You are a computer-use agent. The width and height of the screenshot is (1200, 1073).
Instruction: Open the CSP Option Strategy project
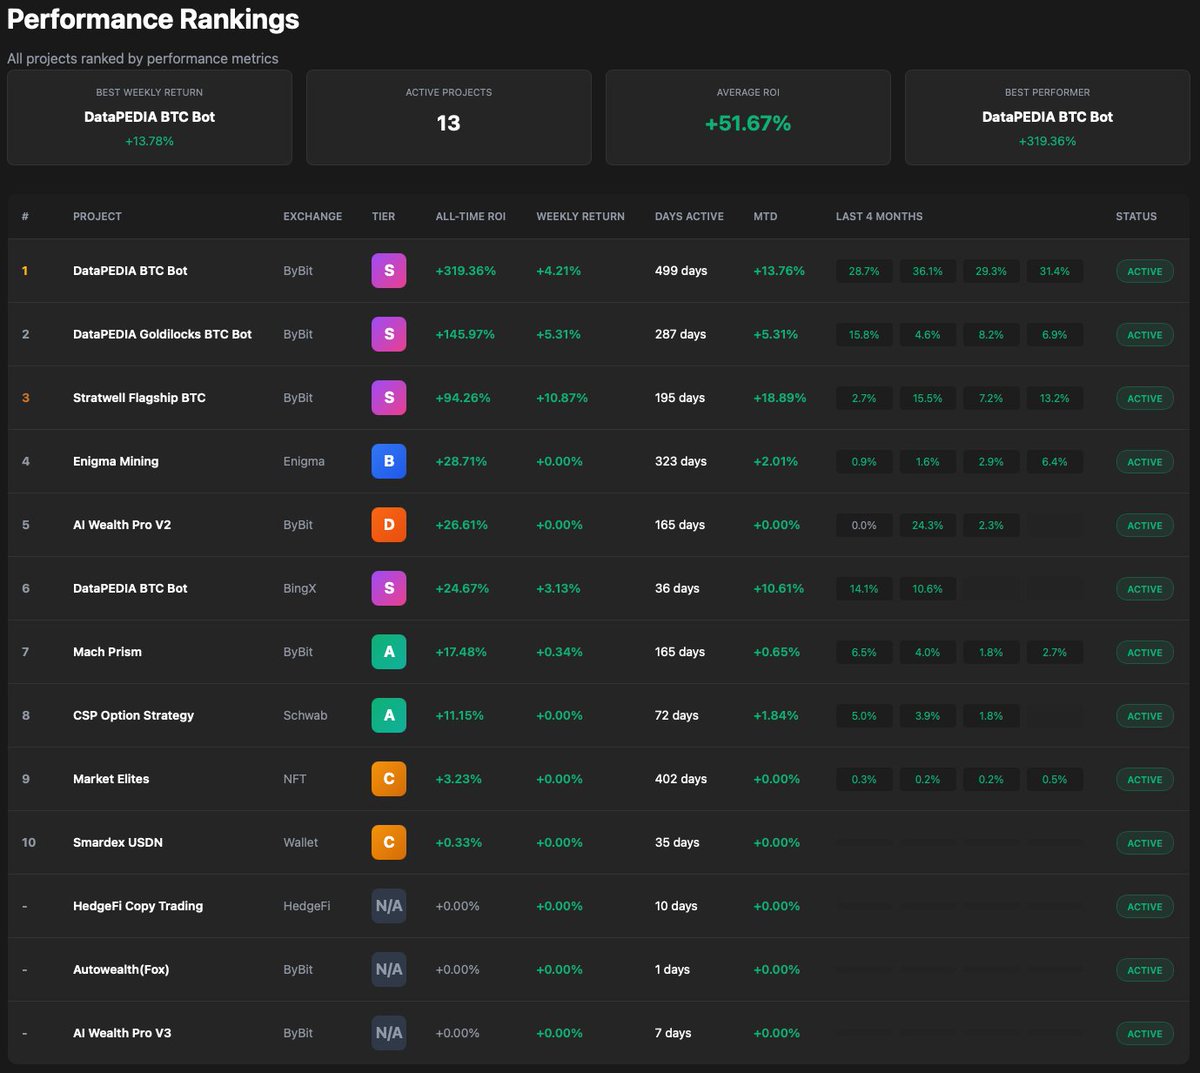tap(133, 715)
